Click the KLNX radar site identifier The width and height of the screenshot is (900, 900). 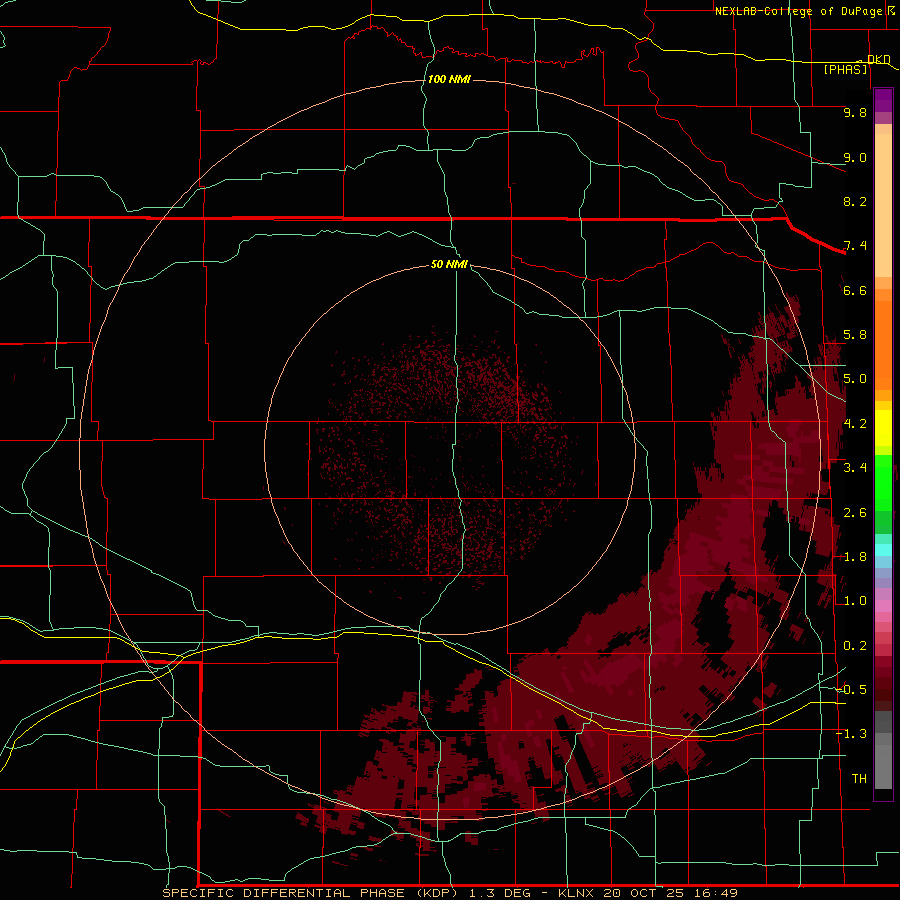(x=577, y=893)
